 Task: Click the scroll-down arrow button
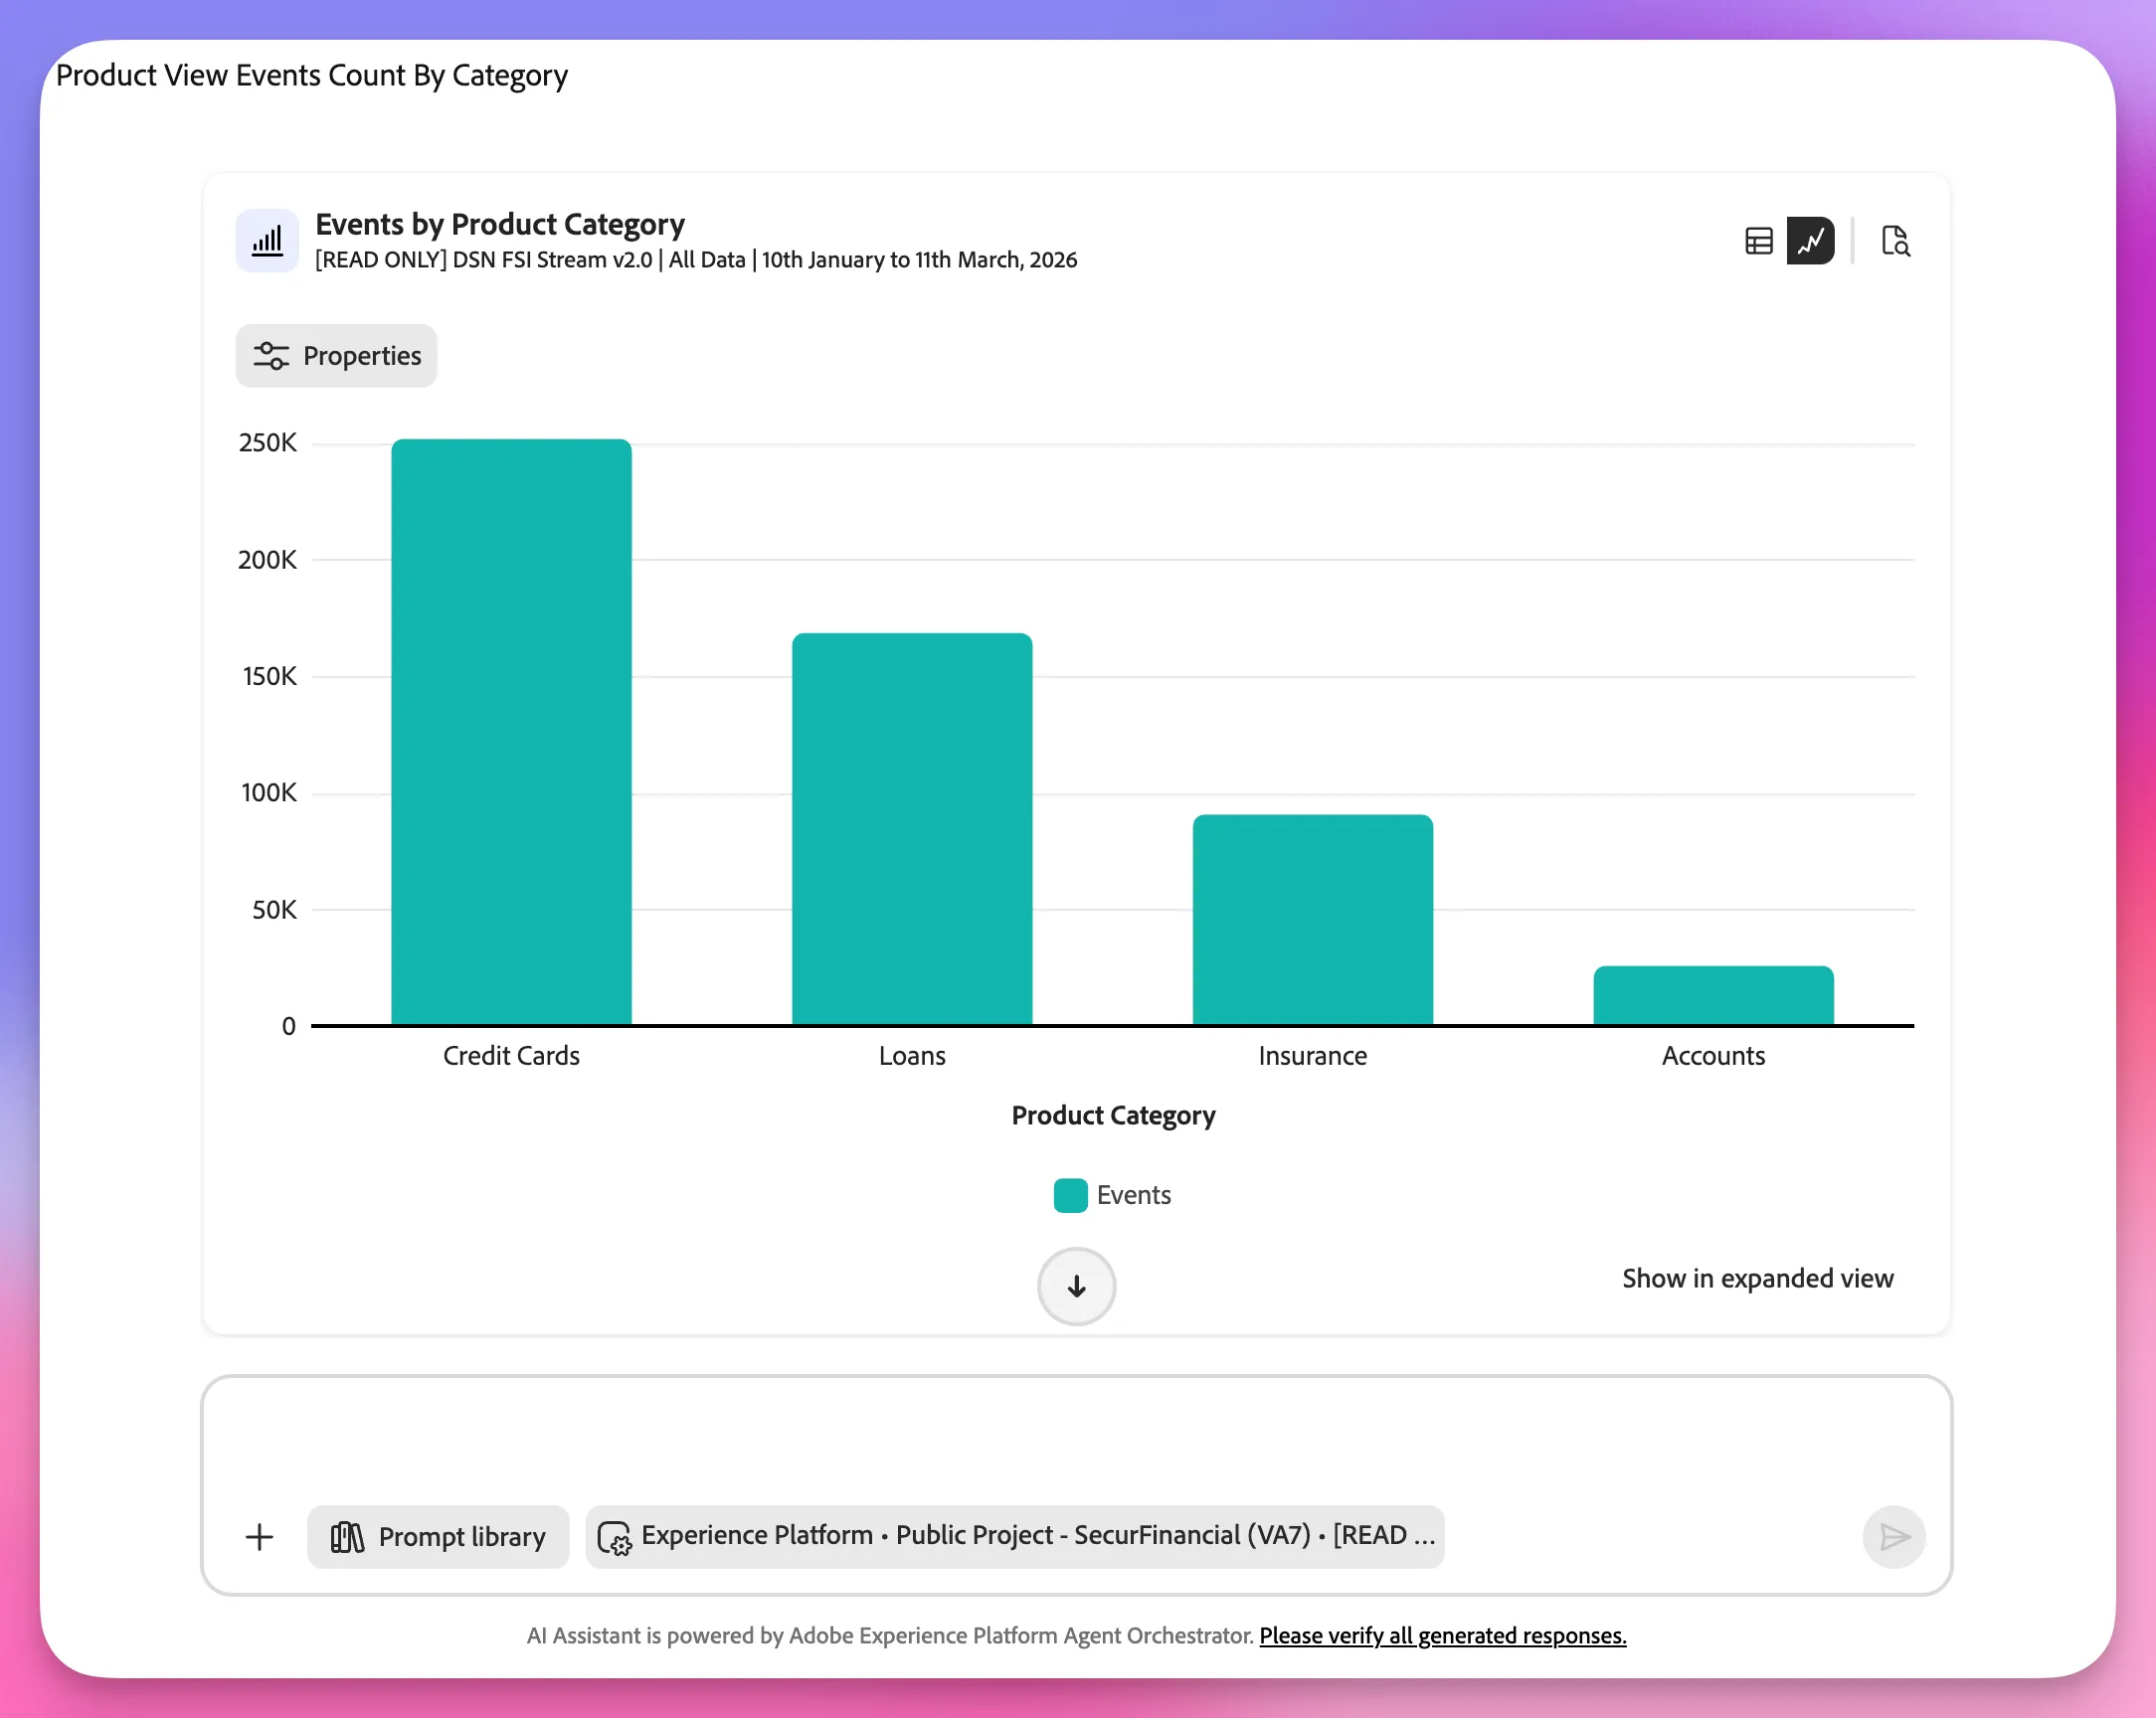(x=1076, y=1286)
